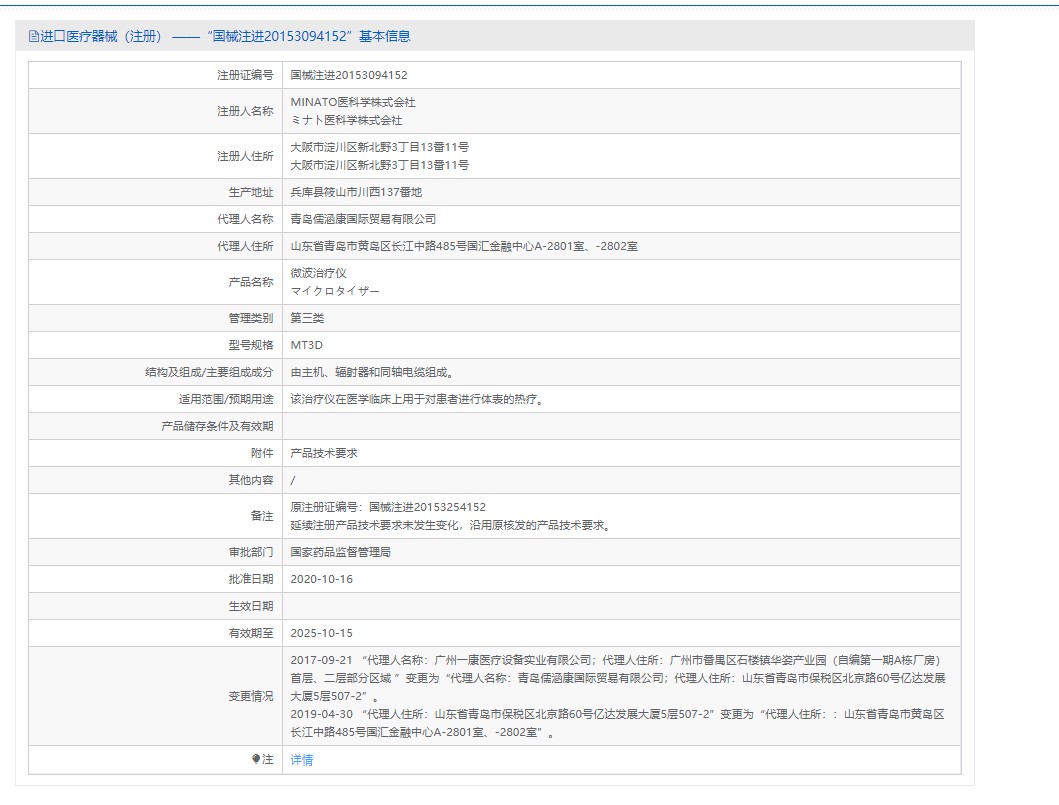This screenshot has width=1059, height=805.
Task: Click the Japanese name ミナト医科学株式会社
Action: [x=346, y=120]
